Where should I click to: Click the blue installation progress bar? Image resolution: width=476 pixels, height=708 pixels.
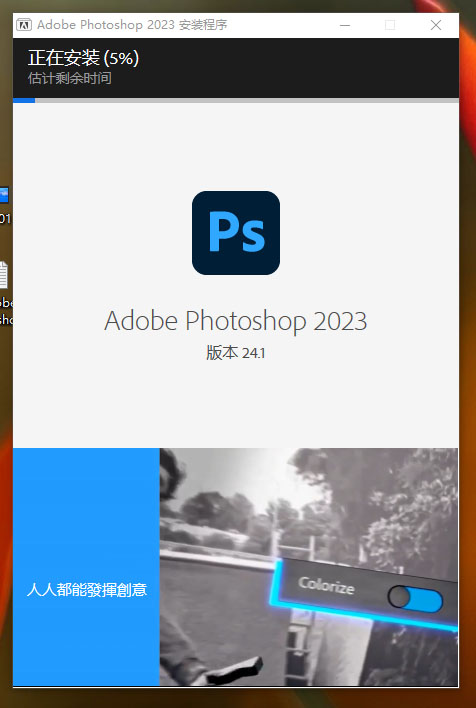pos(24,100)
